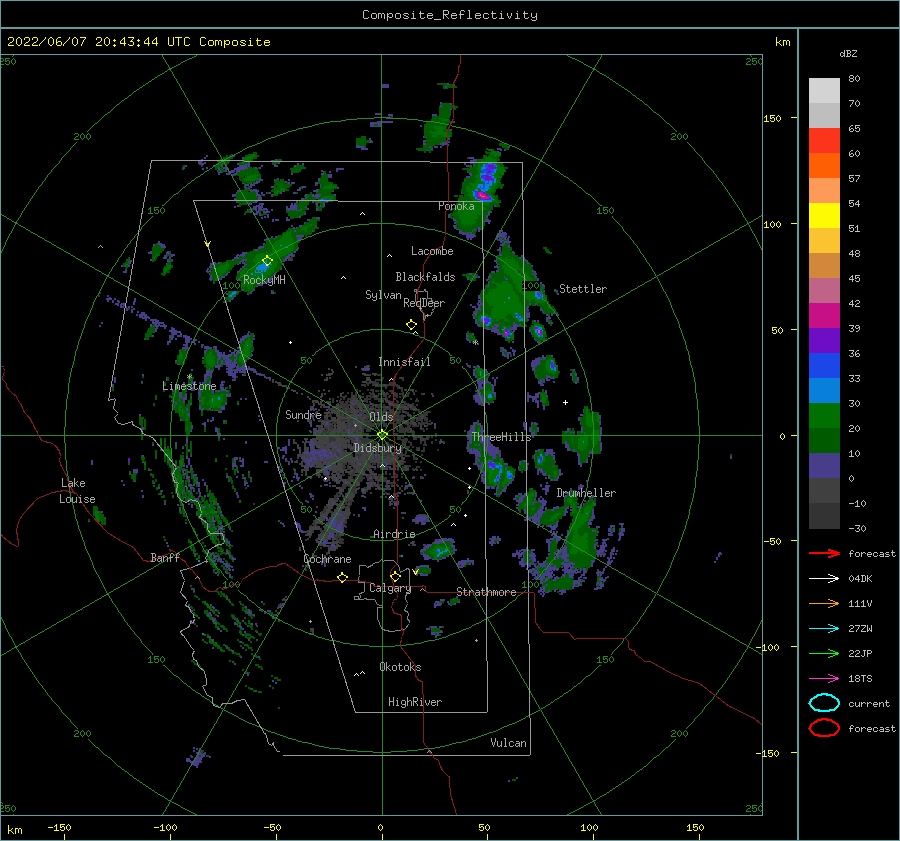Screen dimensions: 900x841
Task: Click the Olds city label
Action: click(381, 417)
